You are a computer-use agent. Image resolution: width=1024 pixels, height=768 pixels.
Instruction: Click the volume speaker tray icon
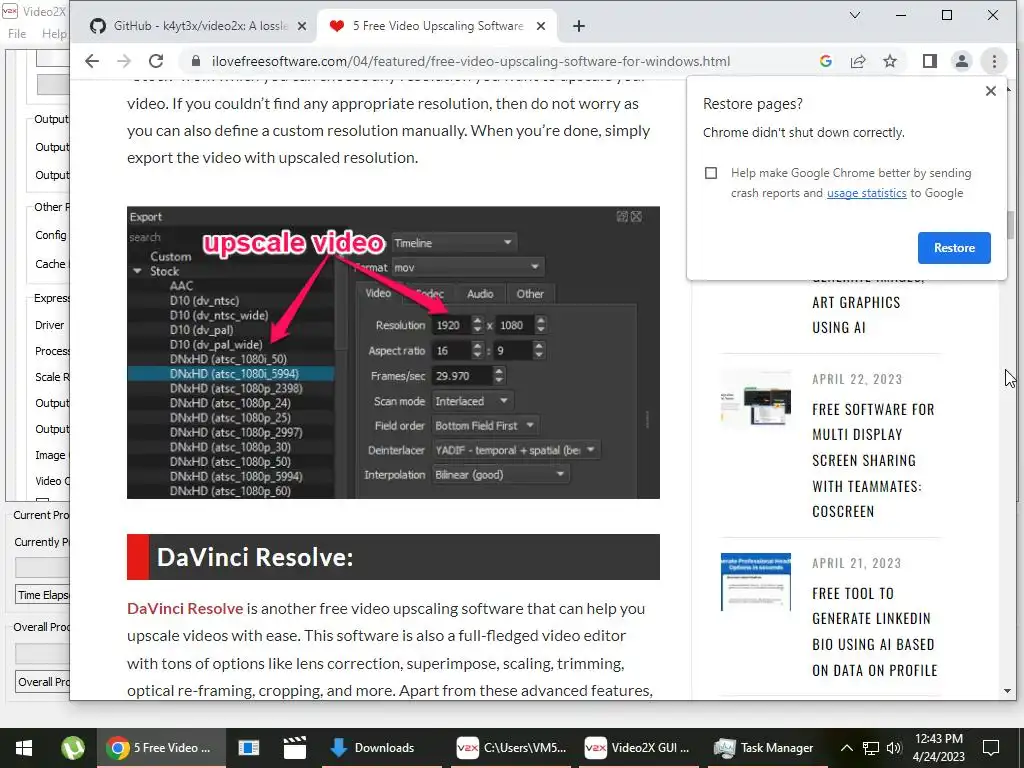click(x=894, y=748)
